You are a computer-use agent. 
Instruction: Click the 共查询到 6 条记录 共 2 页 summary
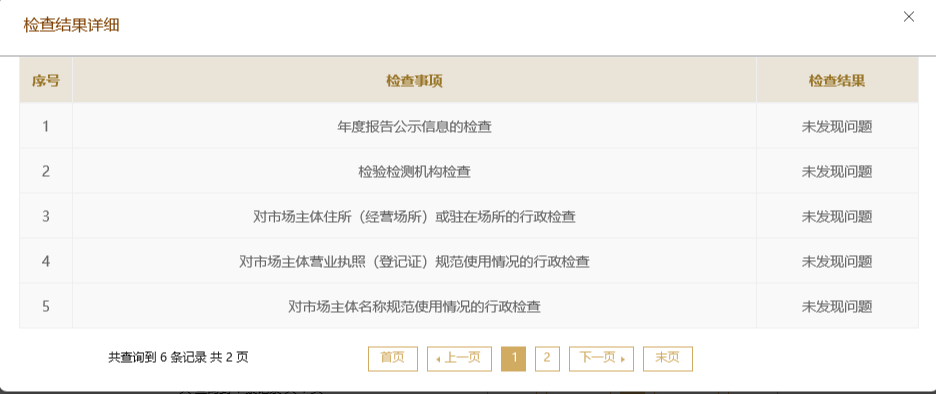[178, 358]
